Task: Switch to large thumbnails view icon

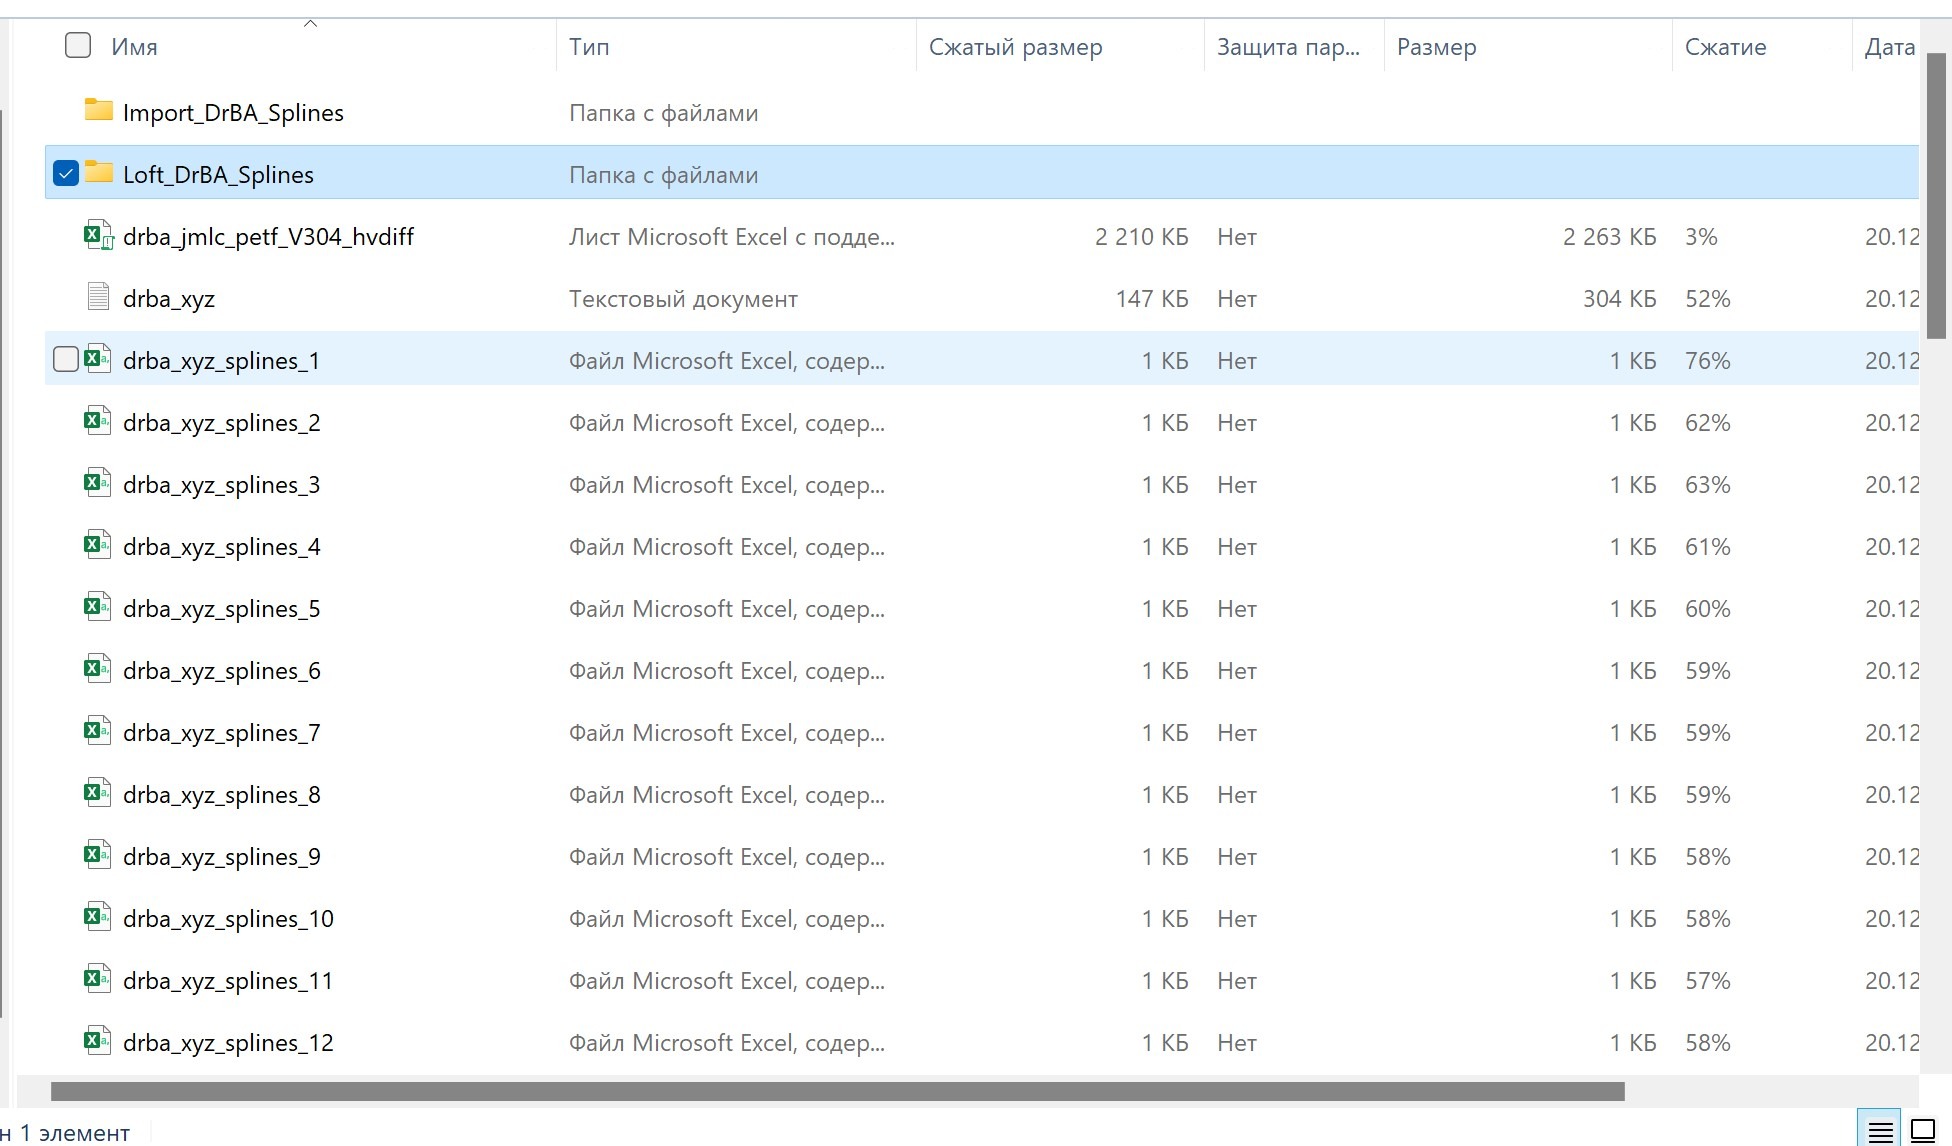Action: point(1923,1130)
